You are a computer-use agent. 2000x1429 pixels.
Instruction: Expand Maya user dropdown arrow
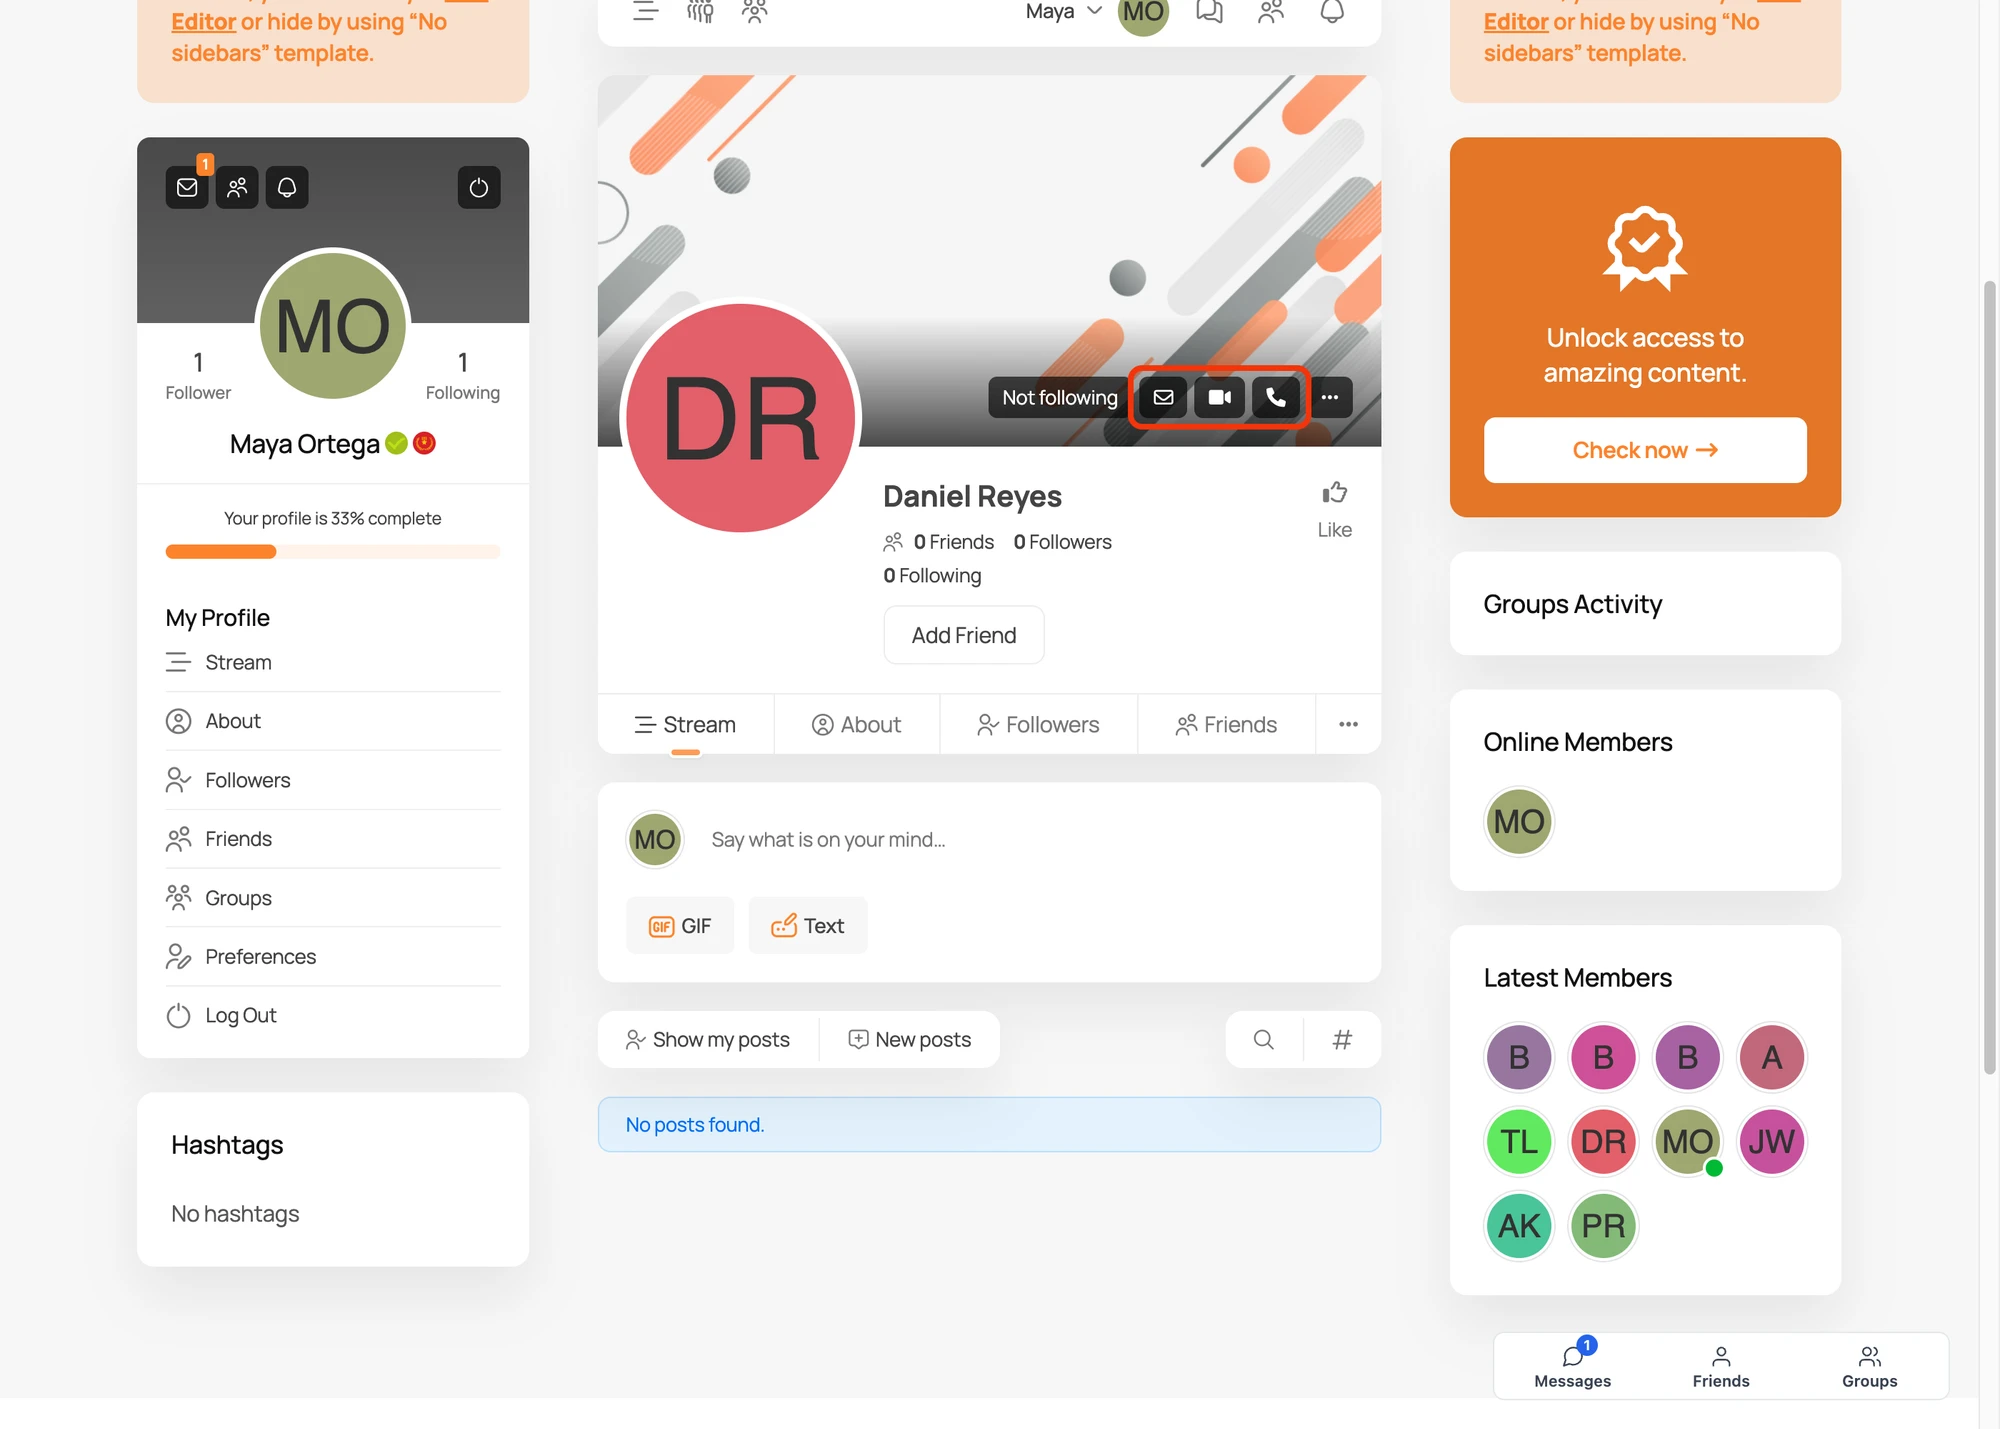click(x=1095, y=11)
